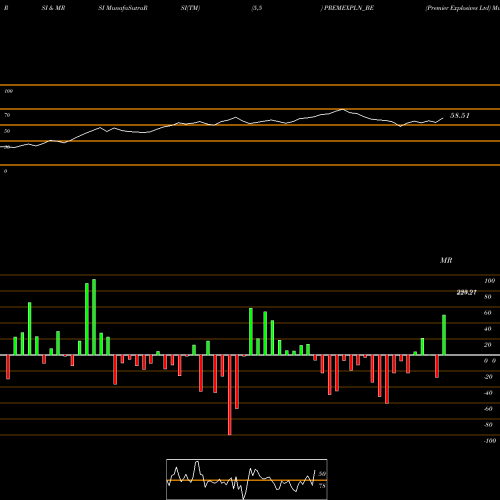Click the tallest green bar reaching 100
The image size is (500, 500).
point(94,317)
